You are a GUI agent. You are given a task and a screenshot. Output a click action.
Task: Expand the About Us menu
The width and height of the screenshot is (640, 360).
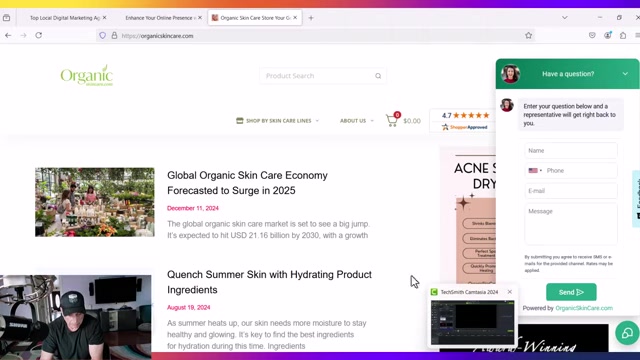click(x=356, y=121)
